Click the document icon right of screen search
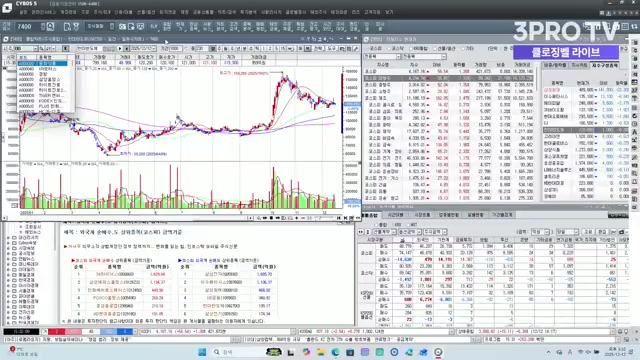 [67, 27]
